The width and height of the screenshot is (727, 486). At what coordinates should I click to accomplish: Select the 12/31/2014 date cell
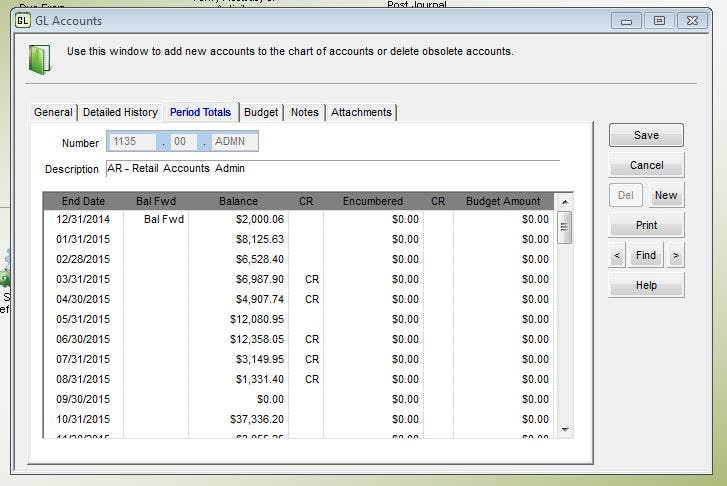pos(83,219)
